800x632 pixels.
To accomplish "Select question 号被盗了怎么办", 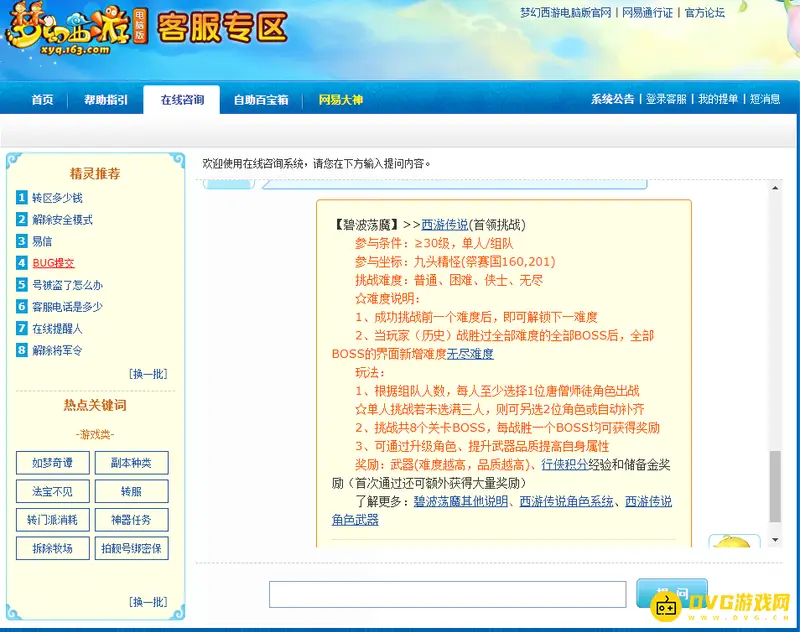I will [x=67, y=285].
